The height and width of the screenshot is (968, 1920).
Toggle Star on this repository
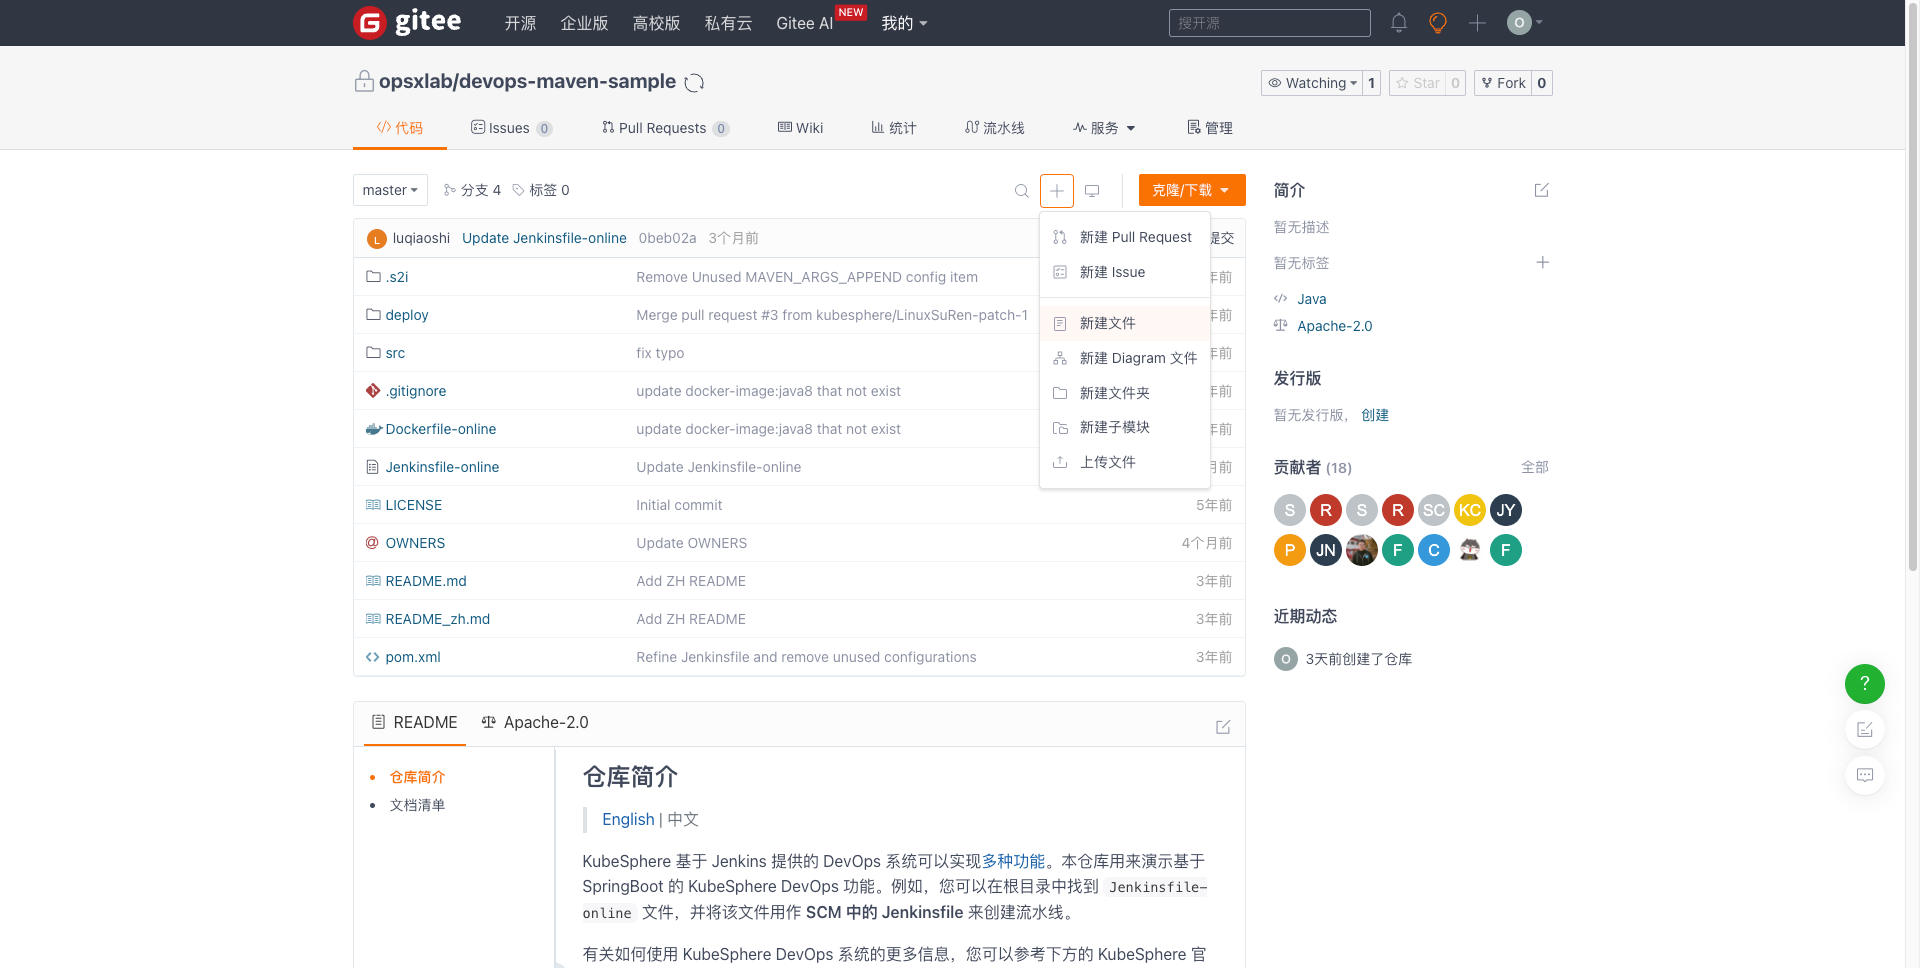1417,83
